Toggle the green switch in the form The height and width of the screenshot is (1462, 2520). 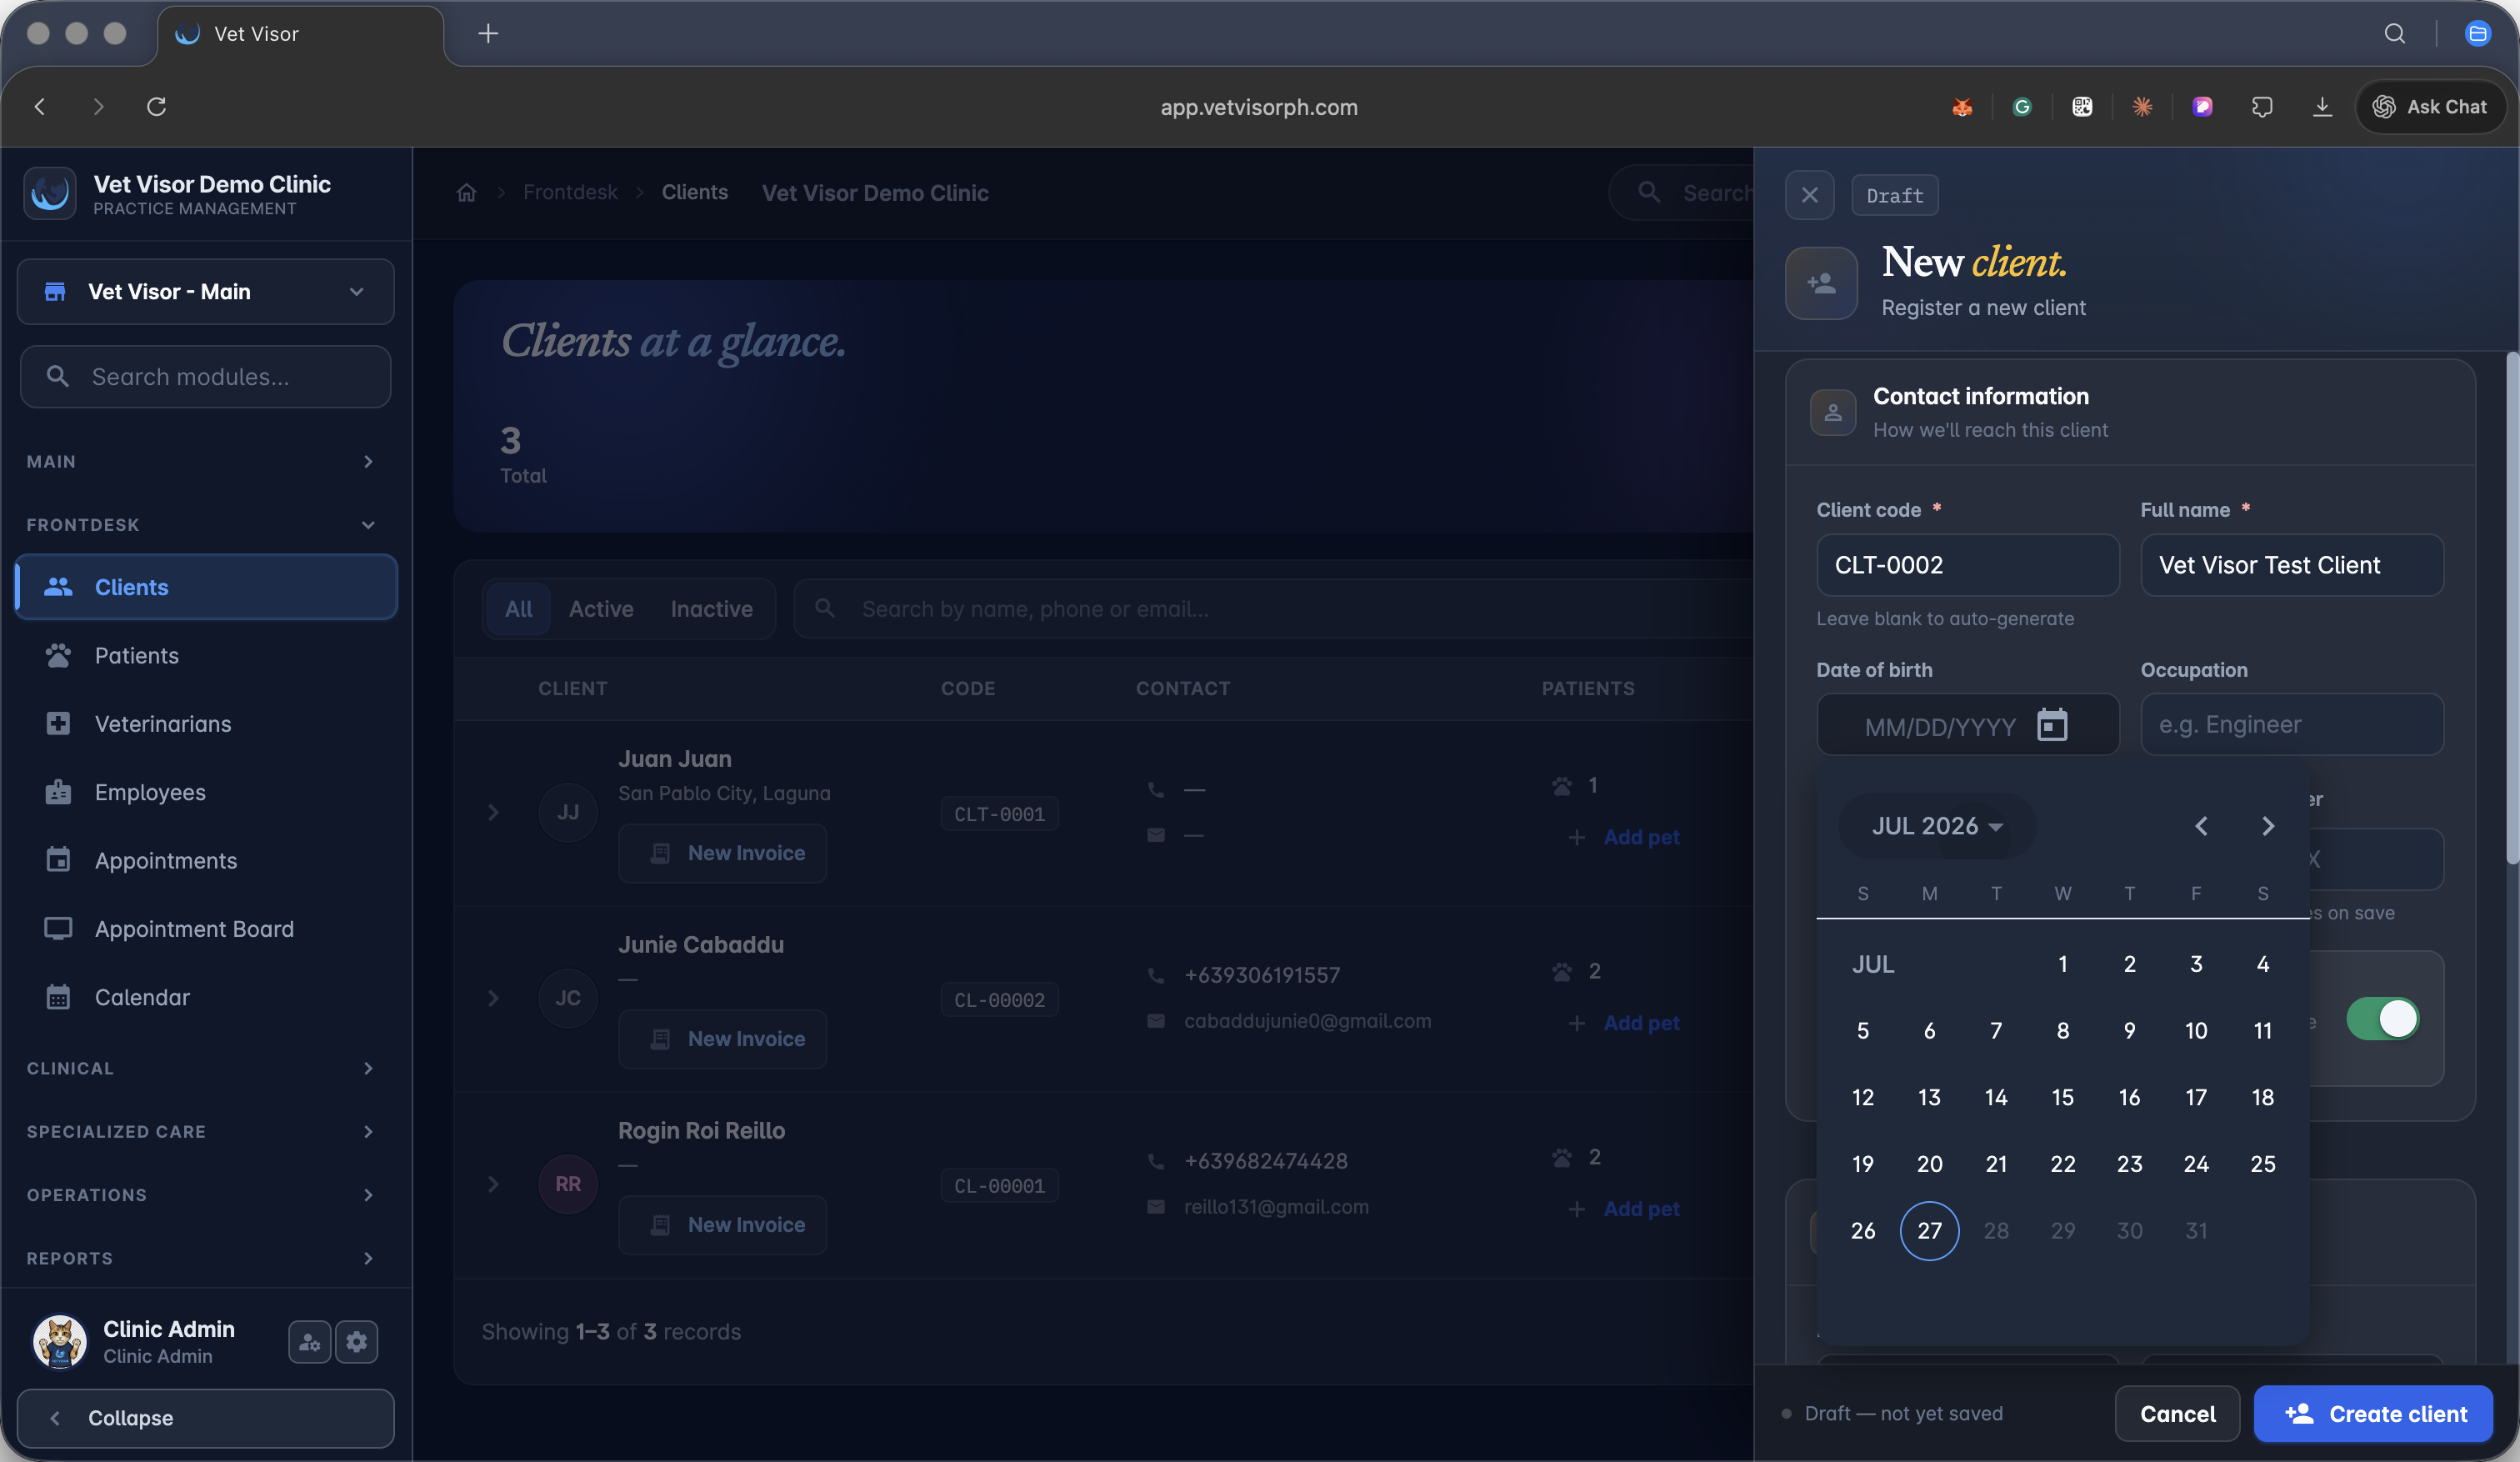pyautogui.click(x=2382, y=1019)
